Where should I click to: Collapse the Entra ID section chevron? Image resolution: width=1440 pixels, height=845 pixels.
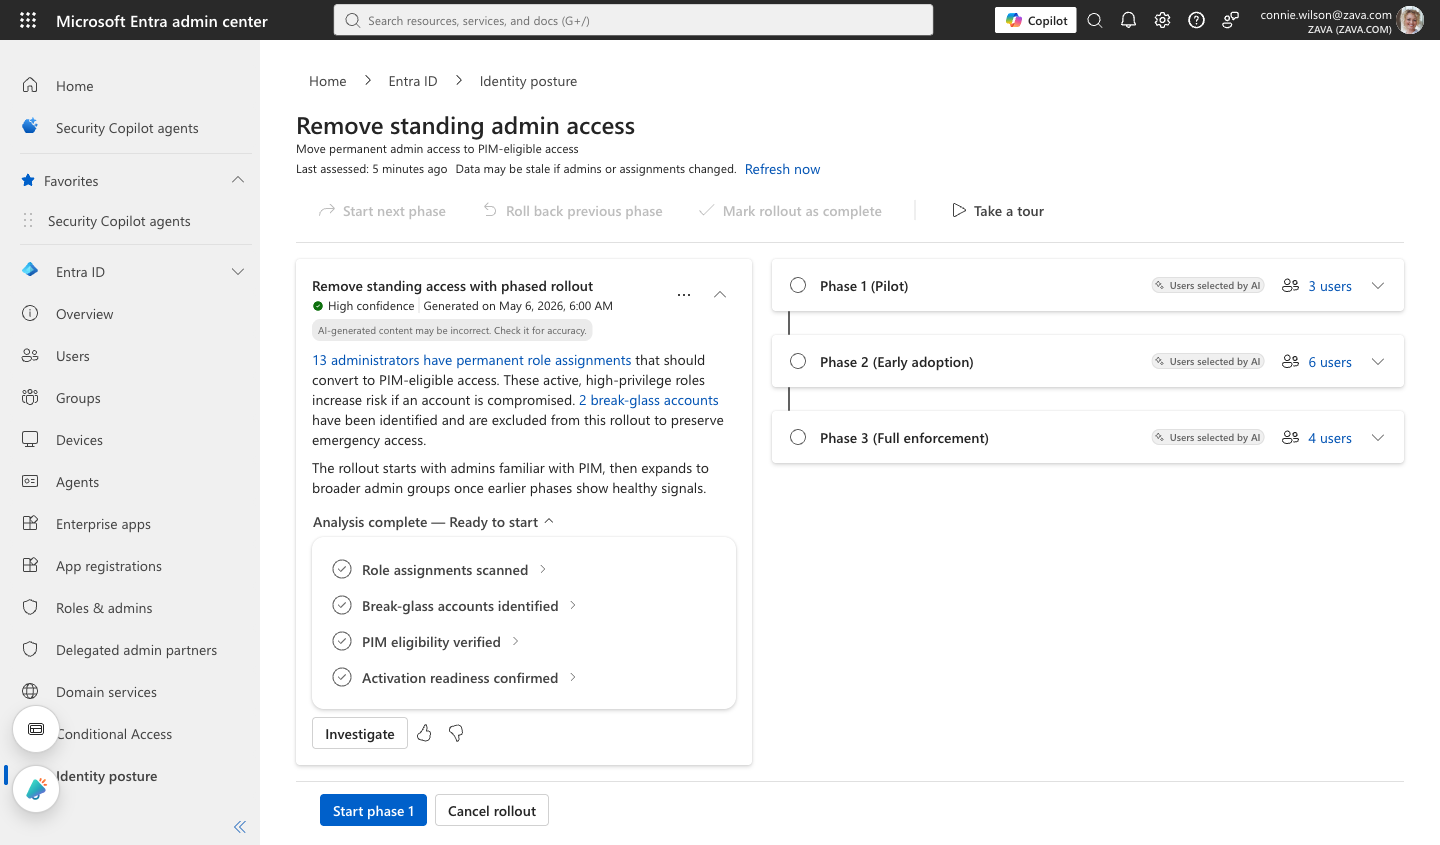click(x=238, y=272)
